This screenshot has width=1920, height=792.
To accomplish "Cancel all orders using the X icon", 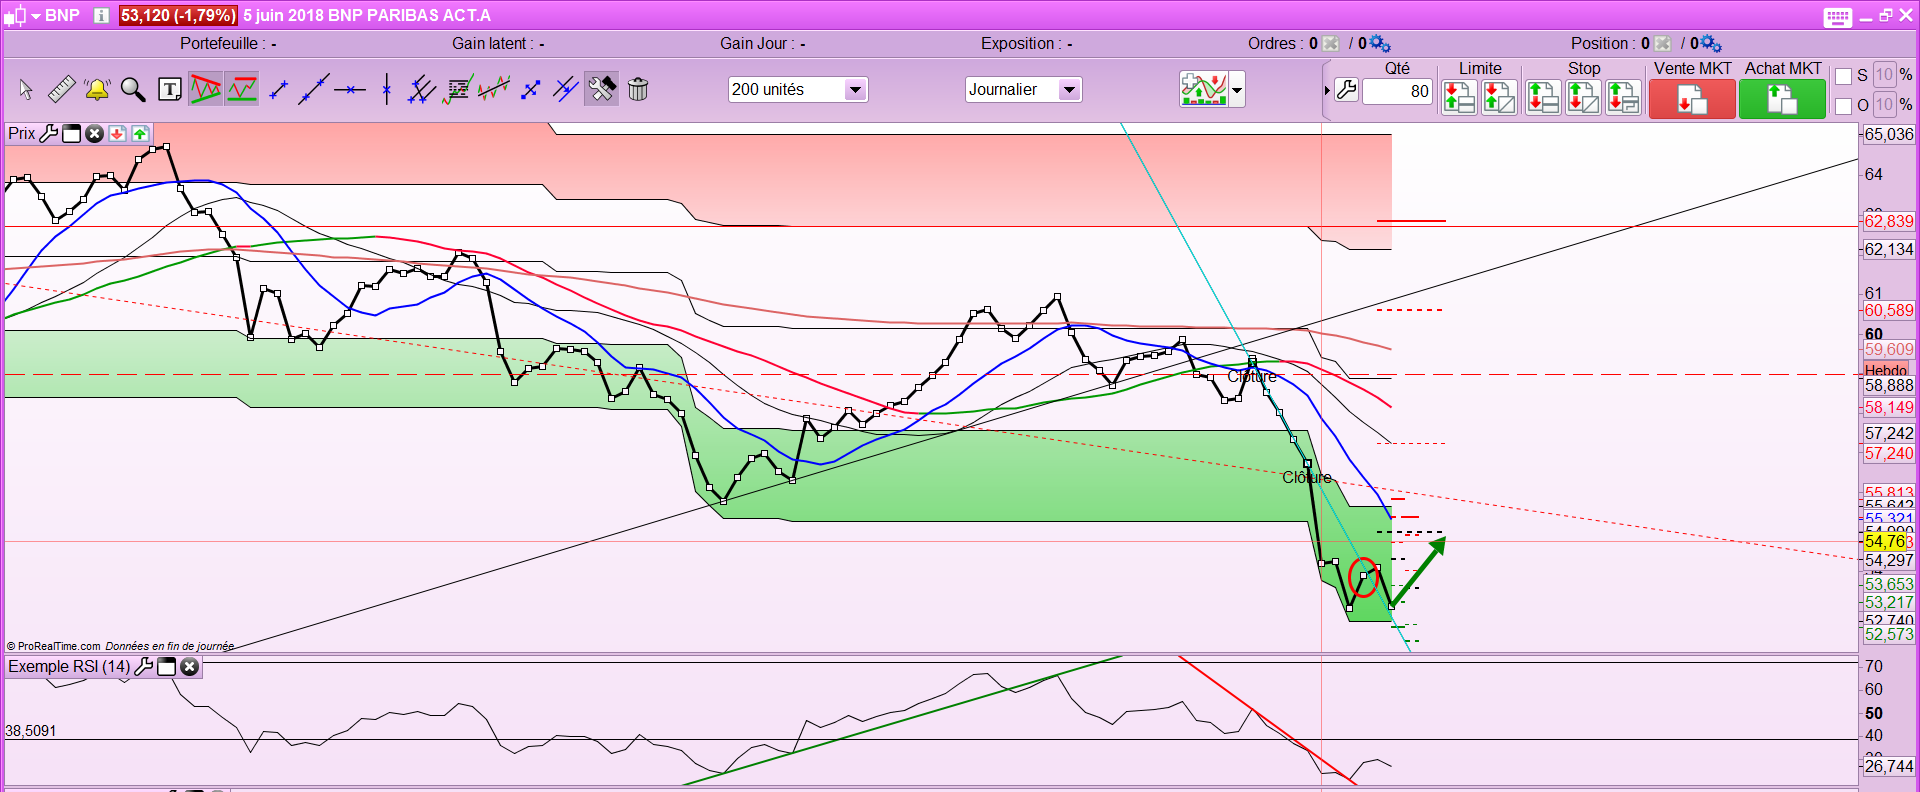I will coord(1330,44).
